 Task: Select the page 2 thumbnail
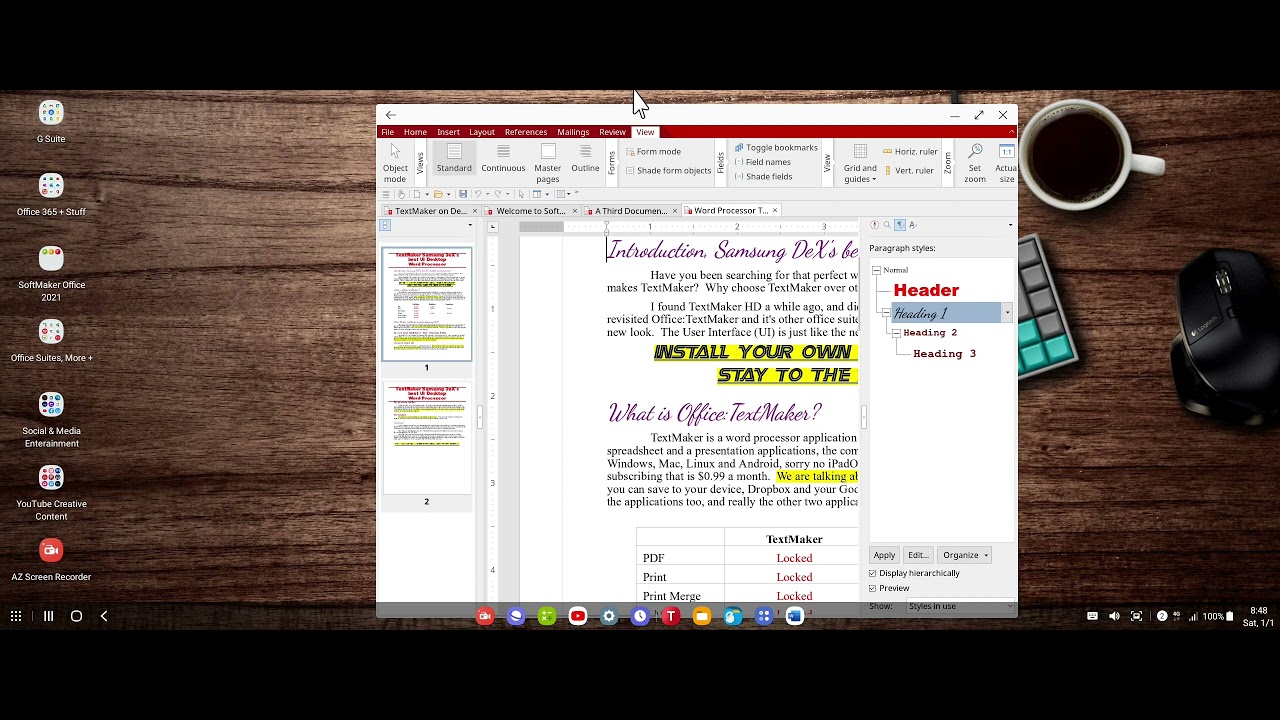click(x=426, y=438)
